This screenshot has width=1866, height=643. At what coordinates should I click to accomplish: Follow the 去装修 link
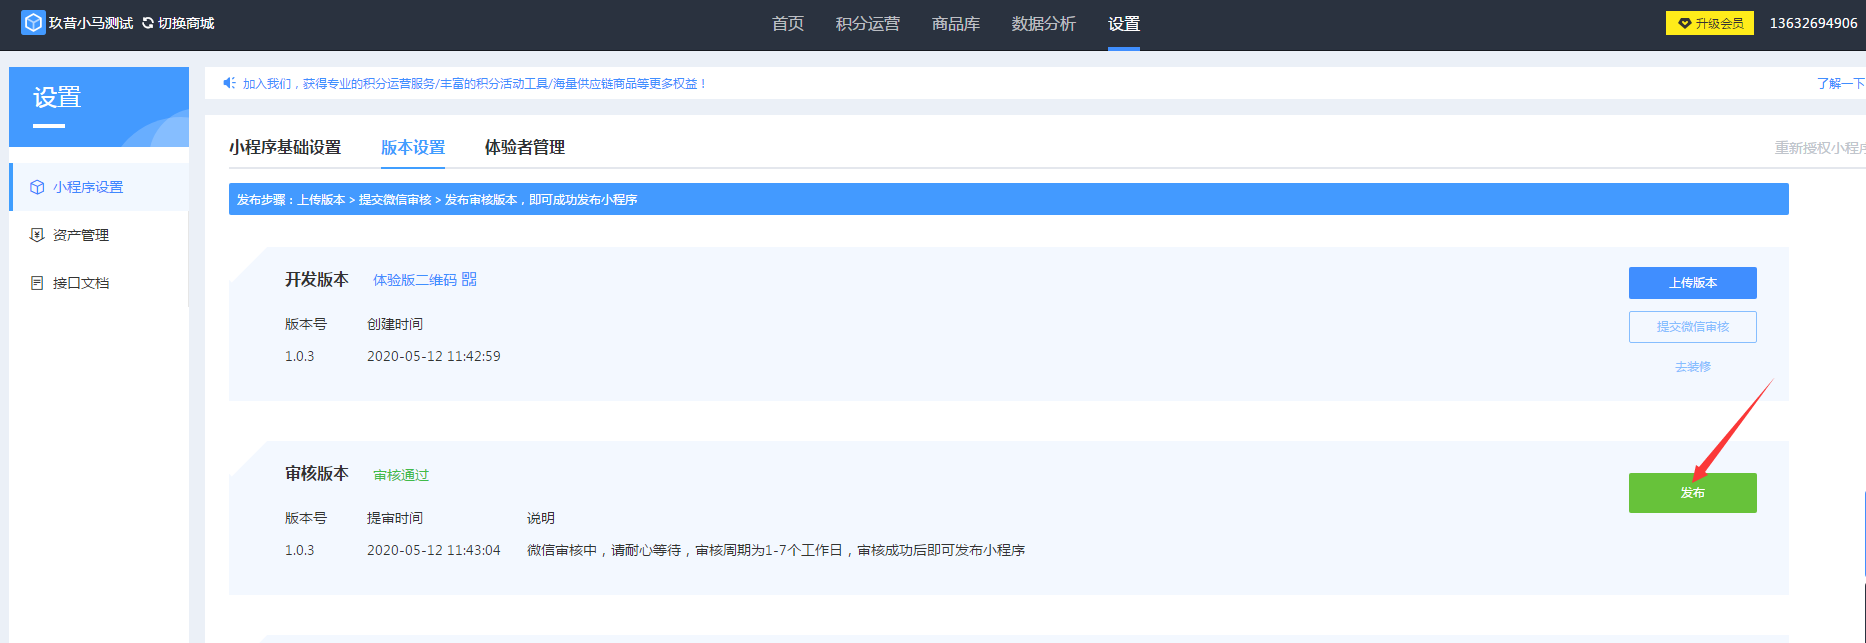coord(1692,367)
